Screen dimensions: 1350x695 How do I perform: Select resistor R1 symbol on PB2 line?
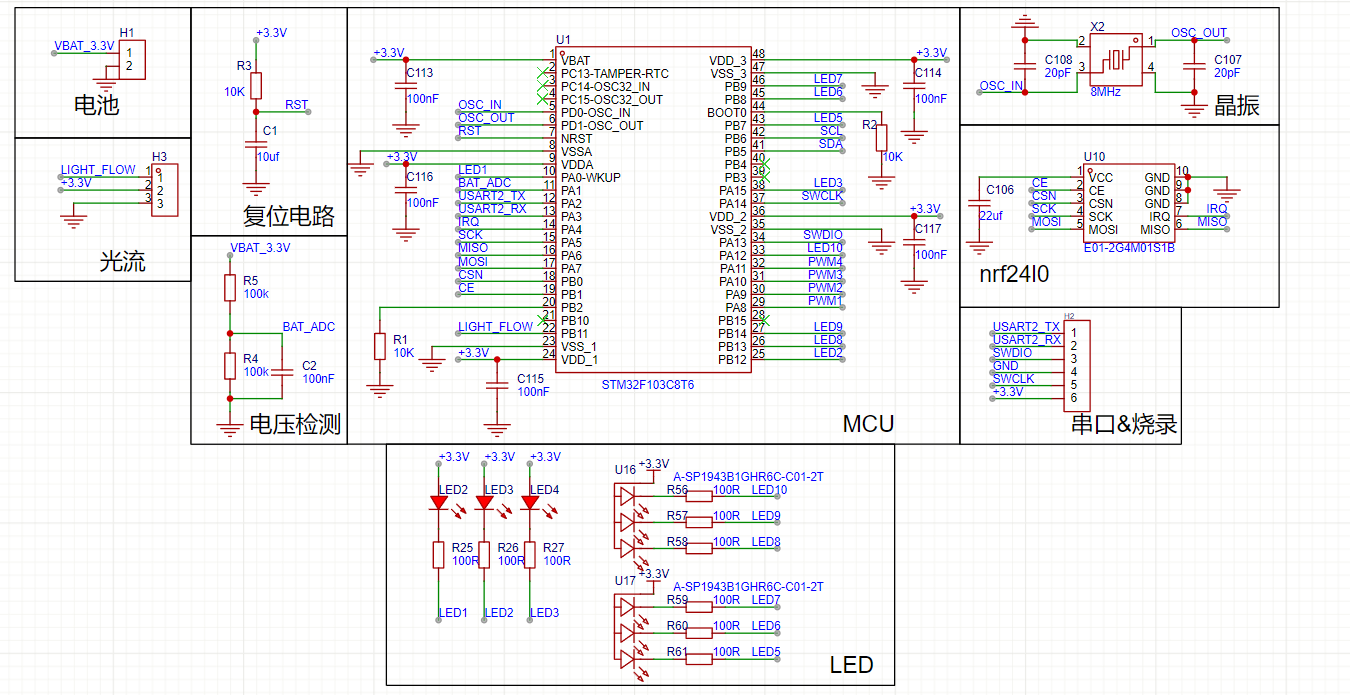tap(379, 346)
